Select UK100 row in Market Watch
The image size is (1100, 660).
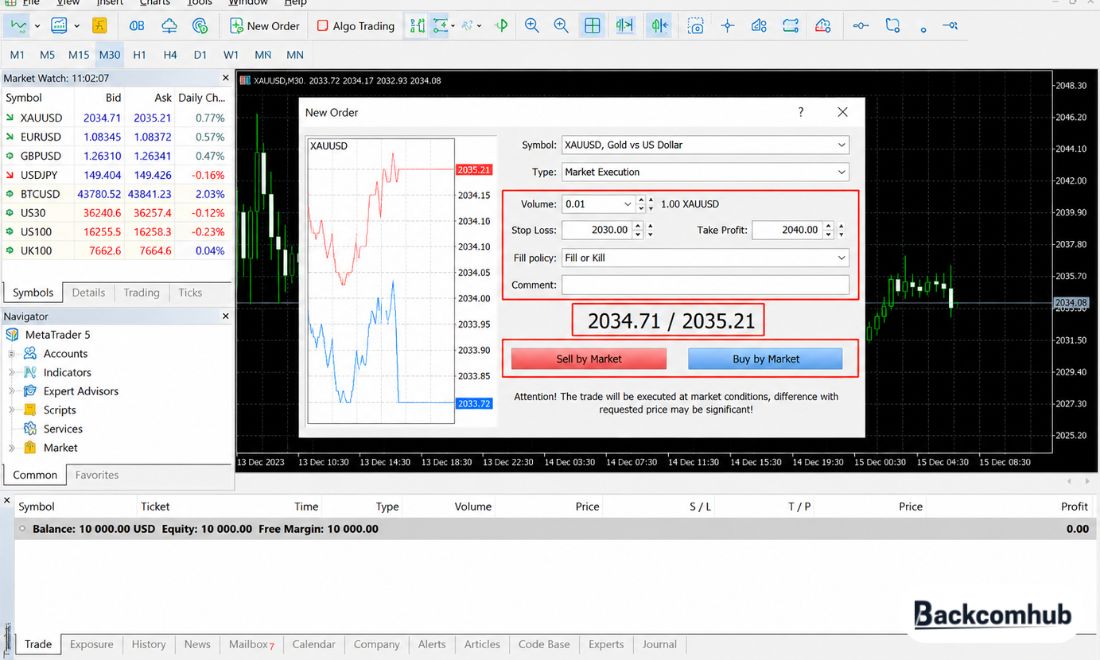(x=116, y=250)
